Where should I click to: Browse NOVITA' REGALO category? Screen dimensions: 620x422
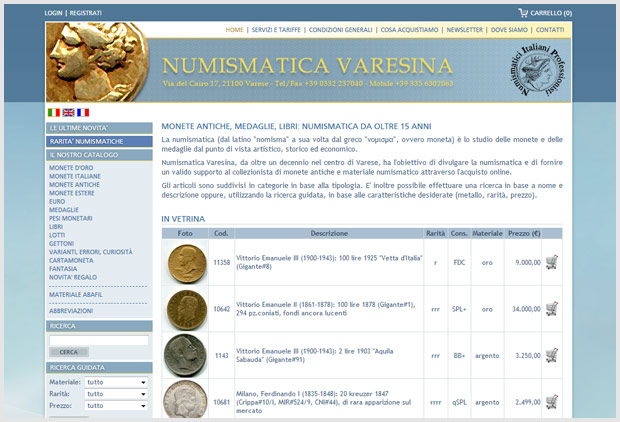point(73,277)
